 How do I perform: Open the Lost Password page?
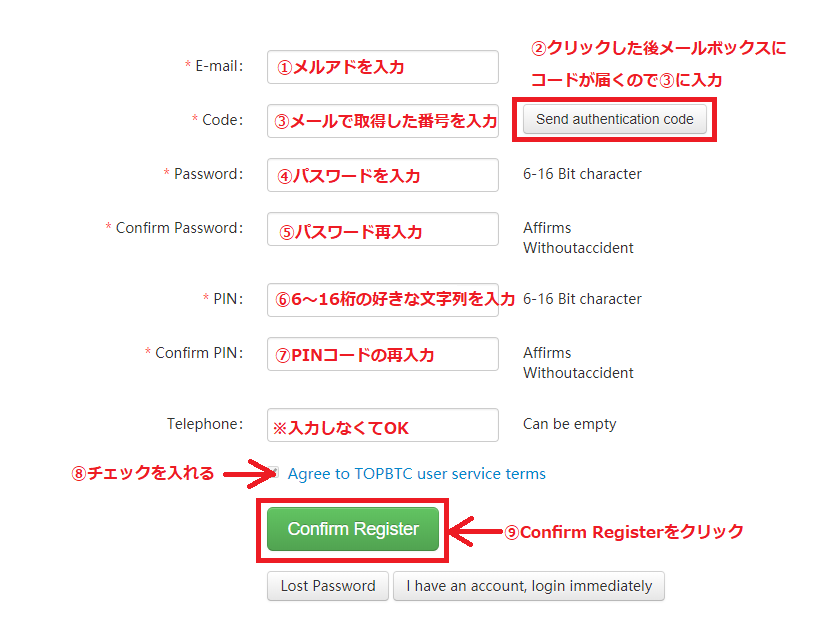tap(328, 586)
